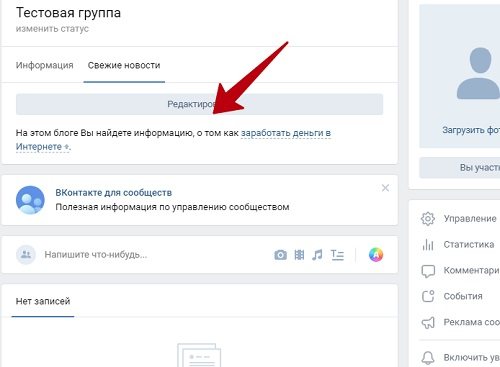The image size is (500, 367).
Task: Click the gear icon next to Управление
Action: point(428,219)
